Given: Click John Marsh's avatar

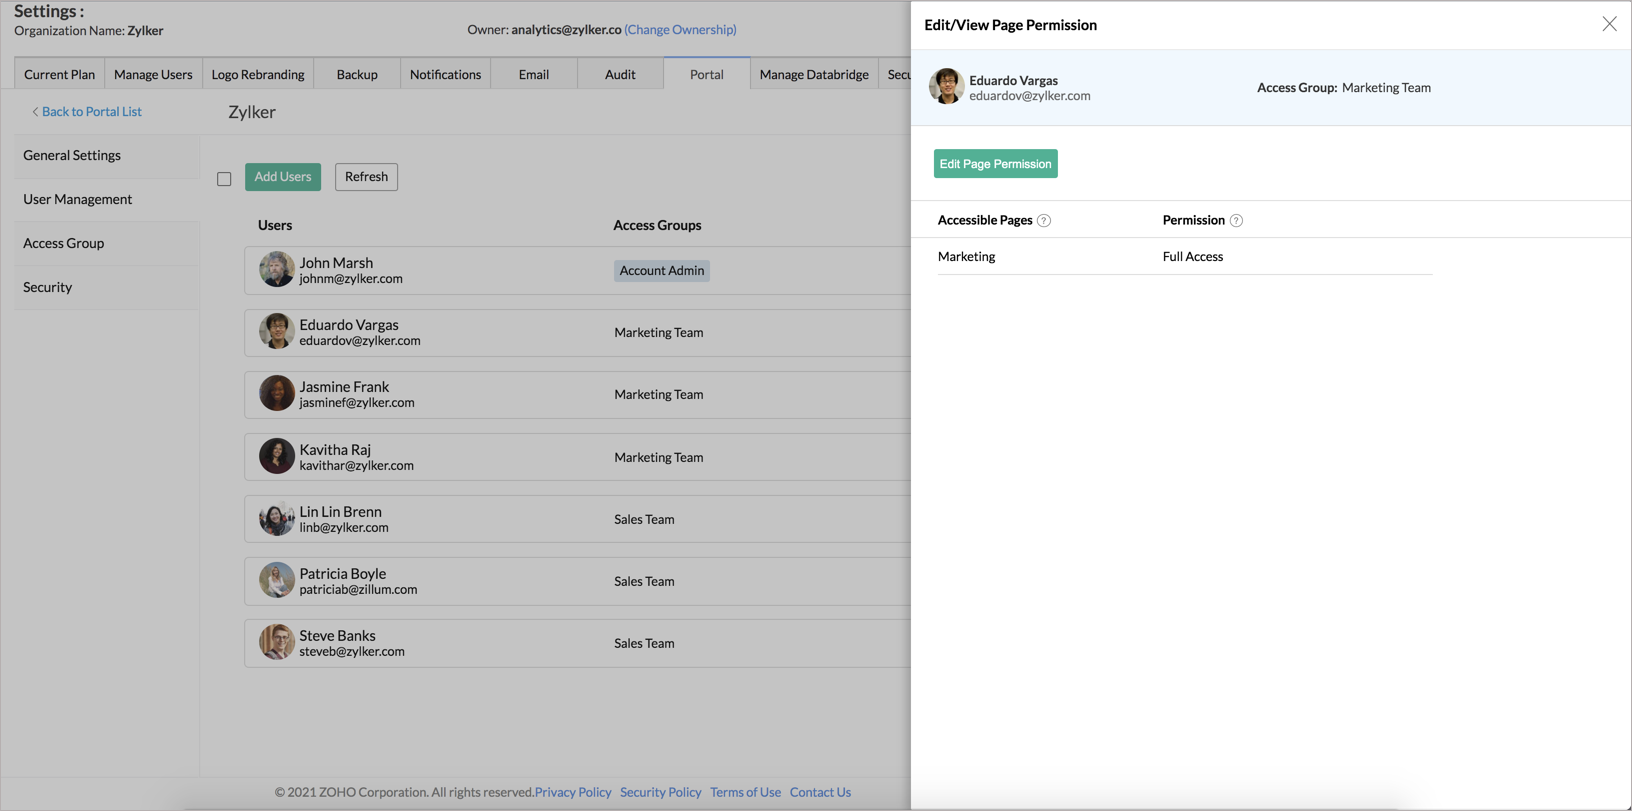Looking at the screenshot, I should 277,269.
